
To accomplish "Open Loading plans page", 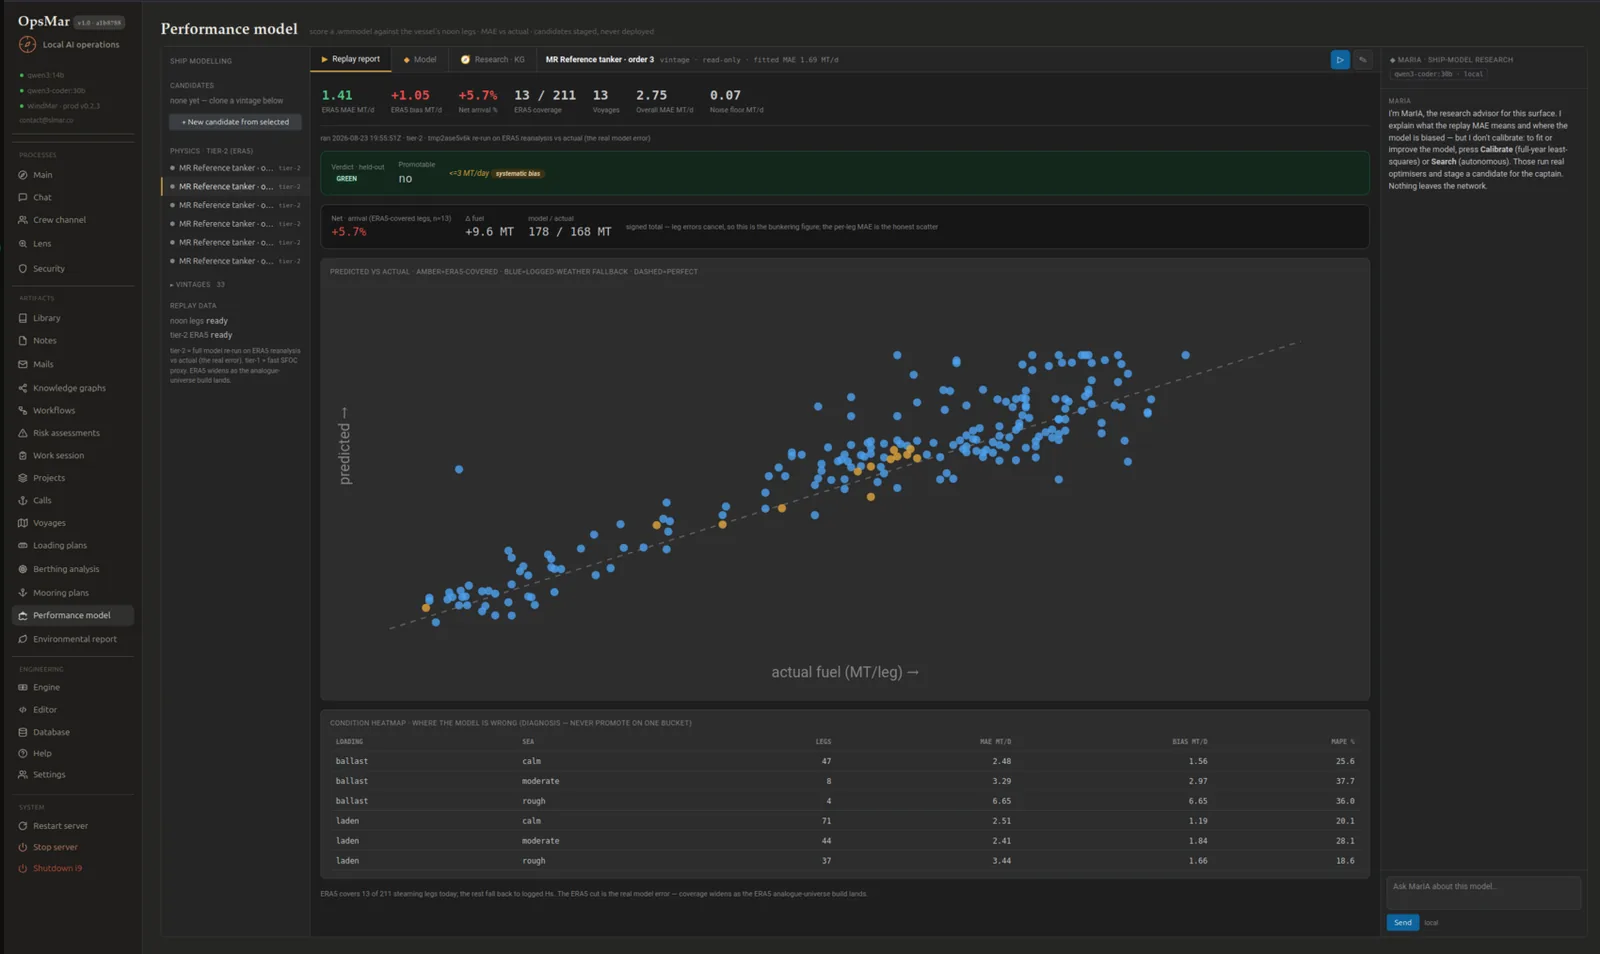I will tap(59, 546).
